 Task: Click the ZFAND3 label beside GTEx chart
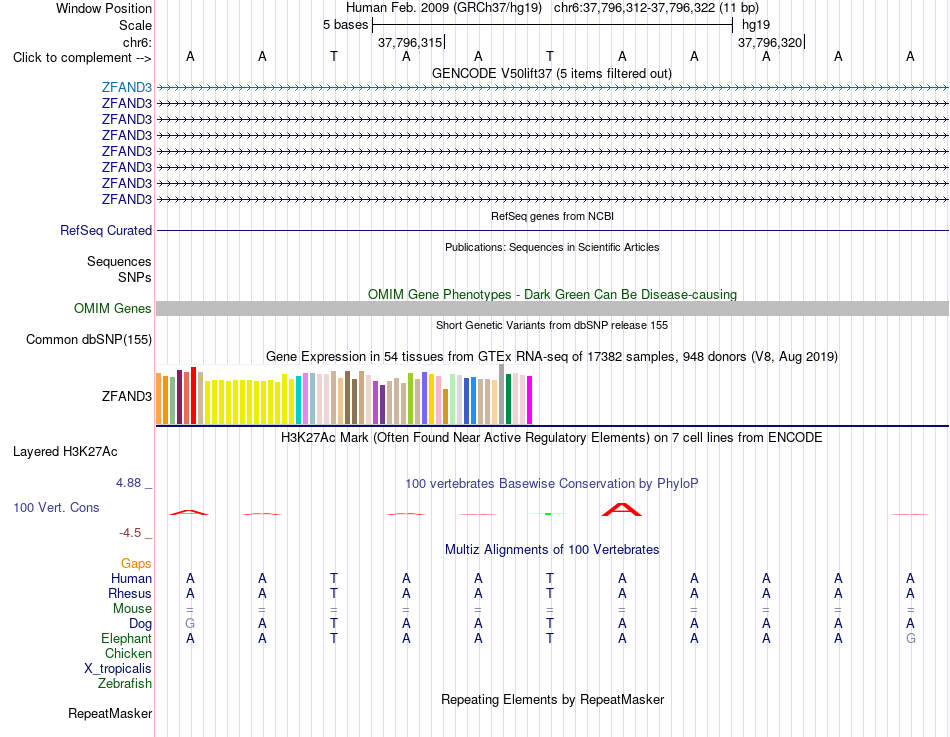127,396
